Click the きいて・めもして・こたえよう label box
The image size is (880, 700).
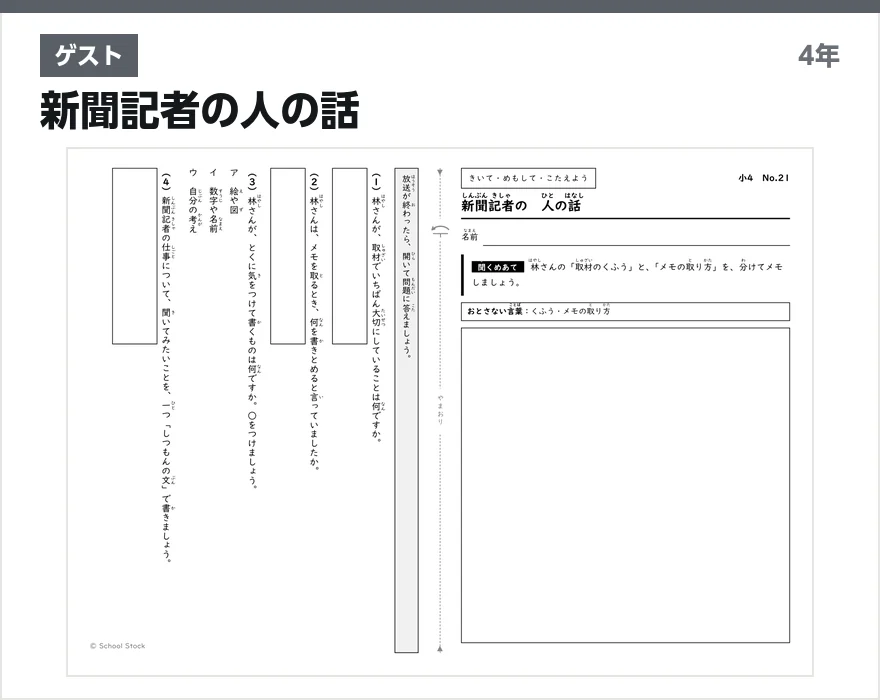pyautogui.click(x=528, y=178)
